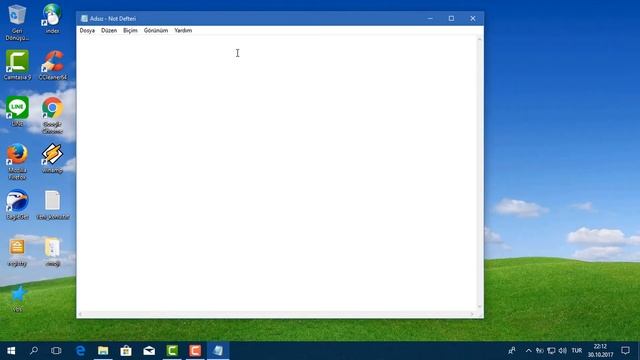Minimize the Not Defteri window
The image size is (640, 360).
click(x=430, y=18)
